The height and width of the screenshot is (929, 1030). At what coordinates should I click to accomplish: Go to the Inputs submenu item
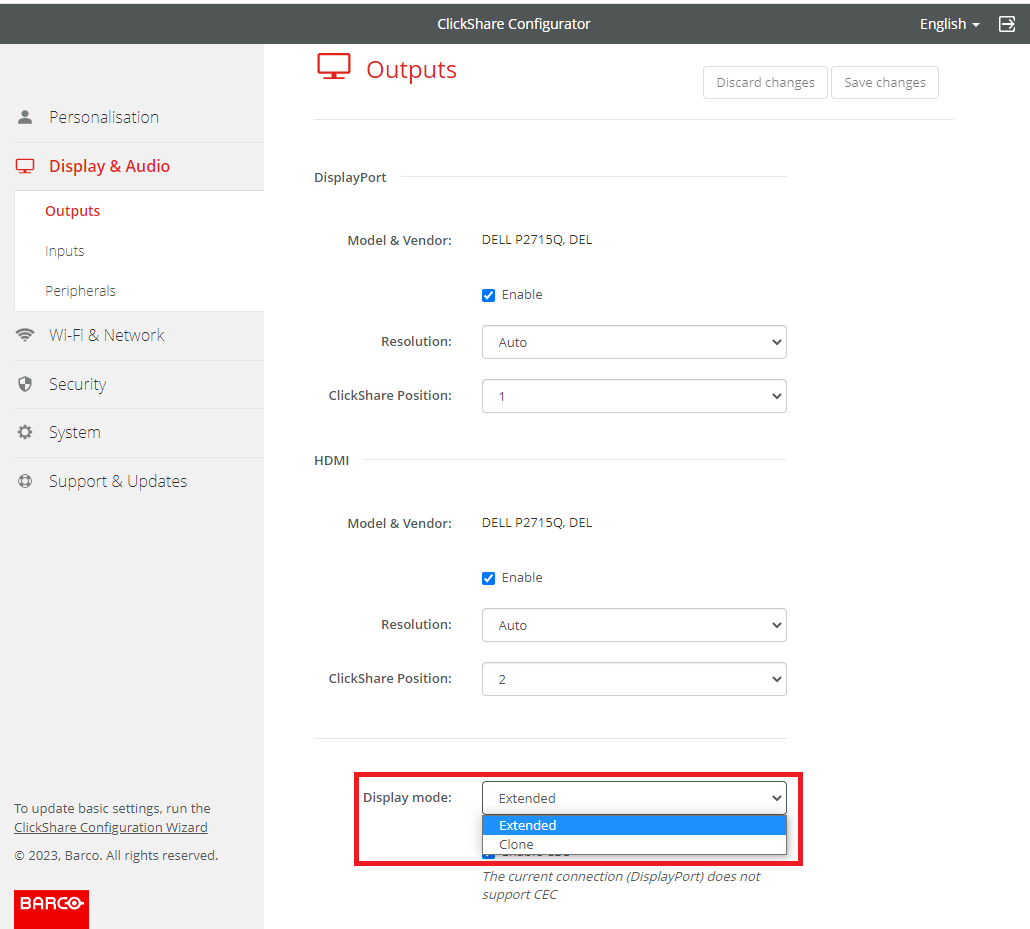65,251
